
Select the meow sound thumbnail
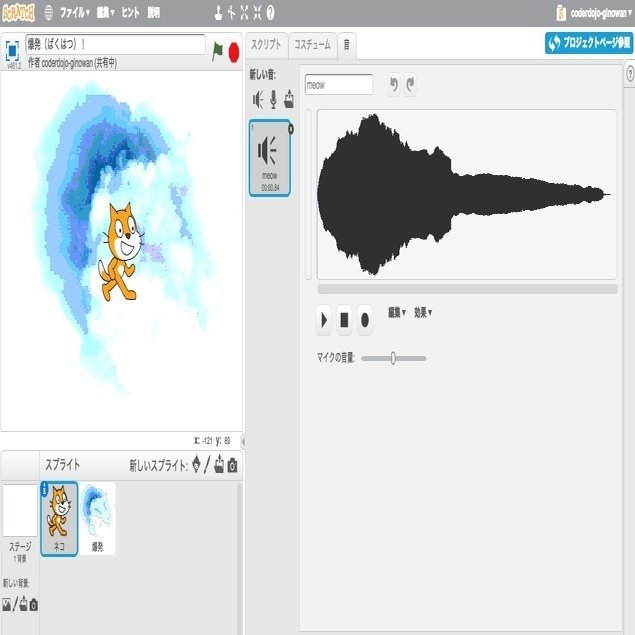click(x=269, y=158)
